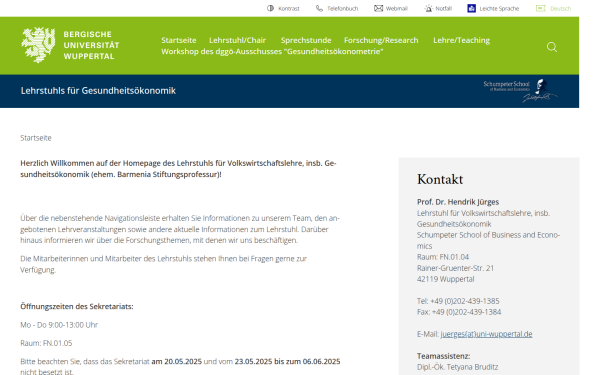Click the text Raum: FN.01.05
This screenshot has width=600, height=375.
(x=46, y=343)
